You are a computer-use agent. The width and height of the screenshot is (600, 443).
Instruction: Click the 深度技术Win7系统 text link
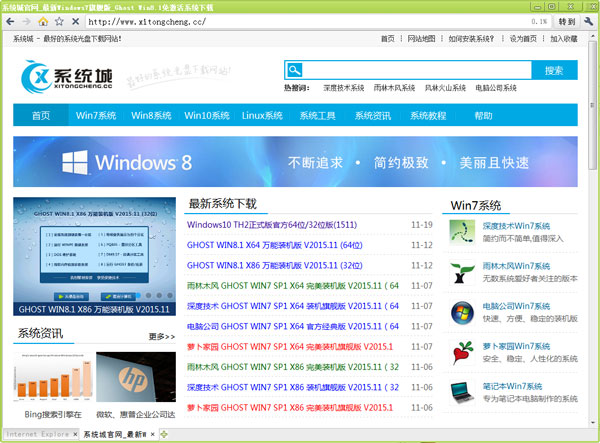click(516, 226)
